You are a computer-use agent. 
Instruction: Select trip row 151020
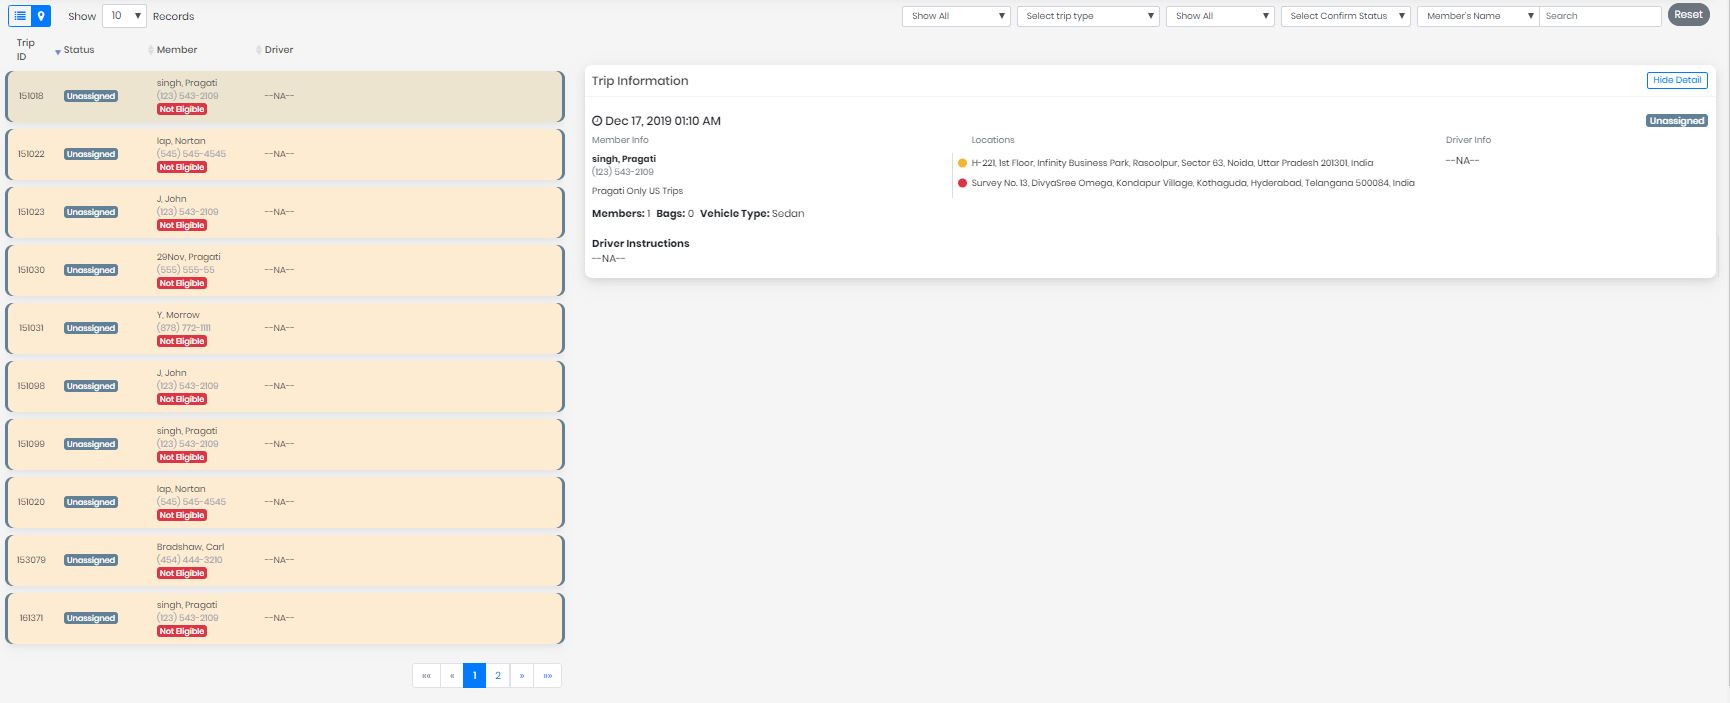click(x=285, y=502)
